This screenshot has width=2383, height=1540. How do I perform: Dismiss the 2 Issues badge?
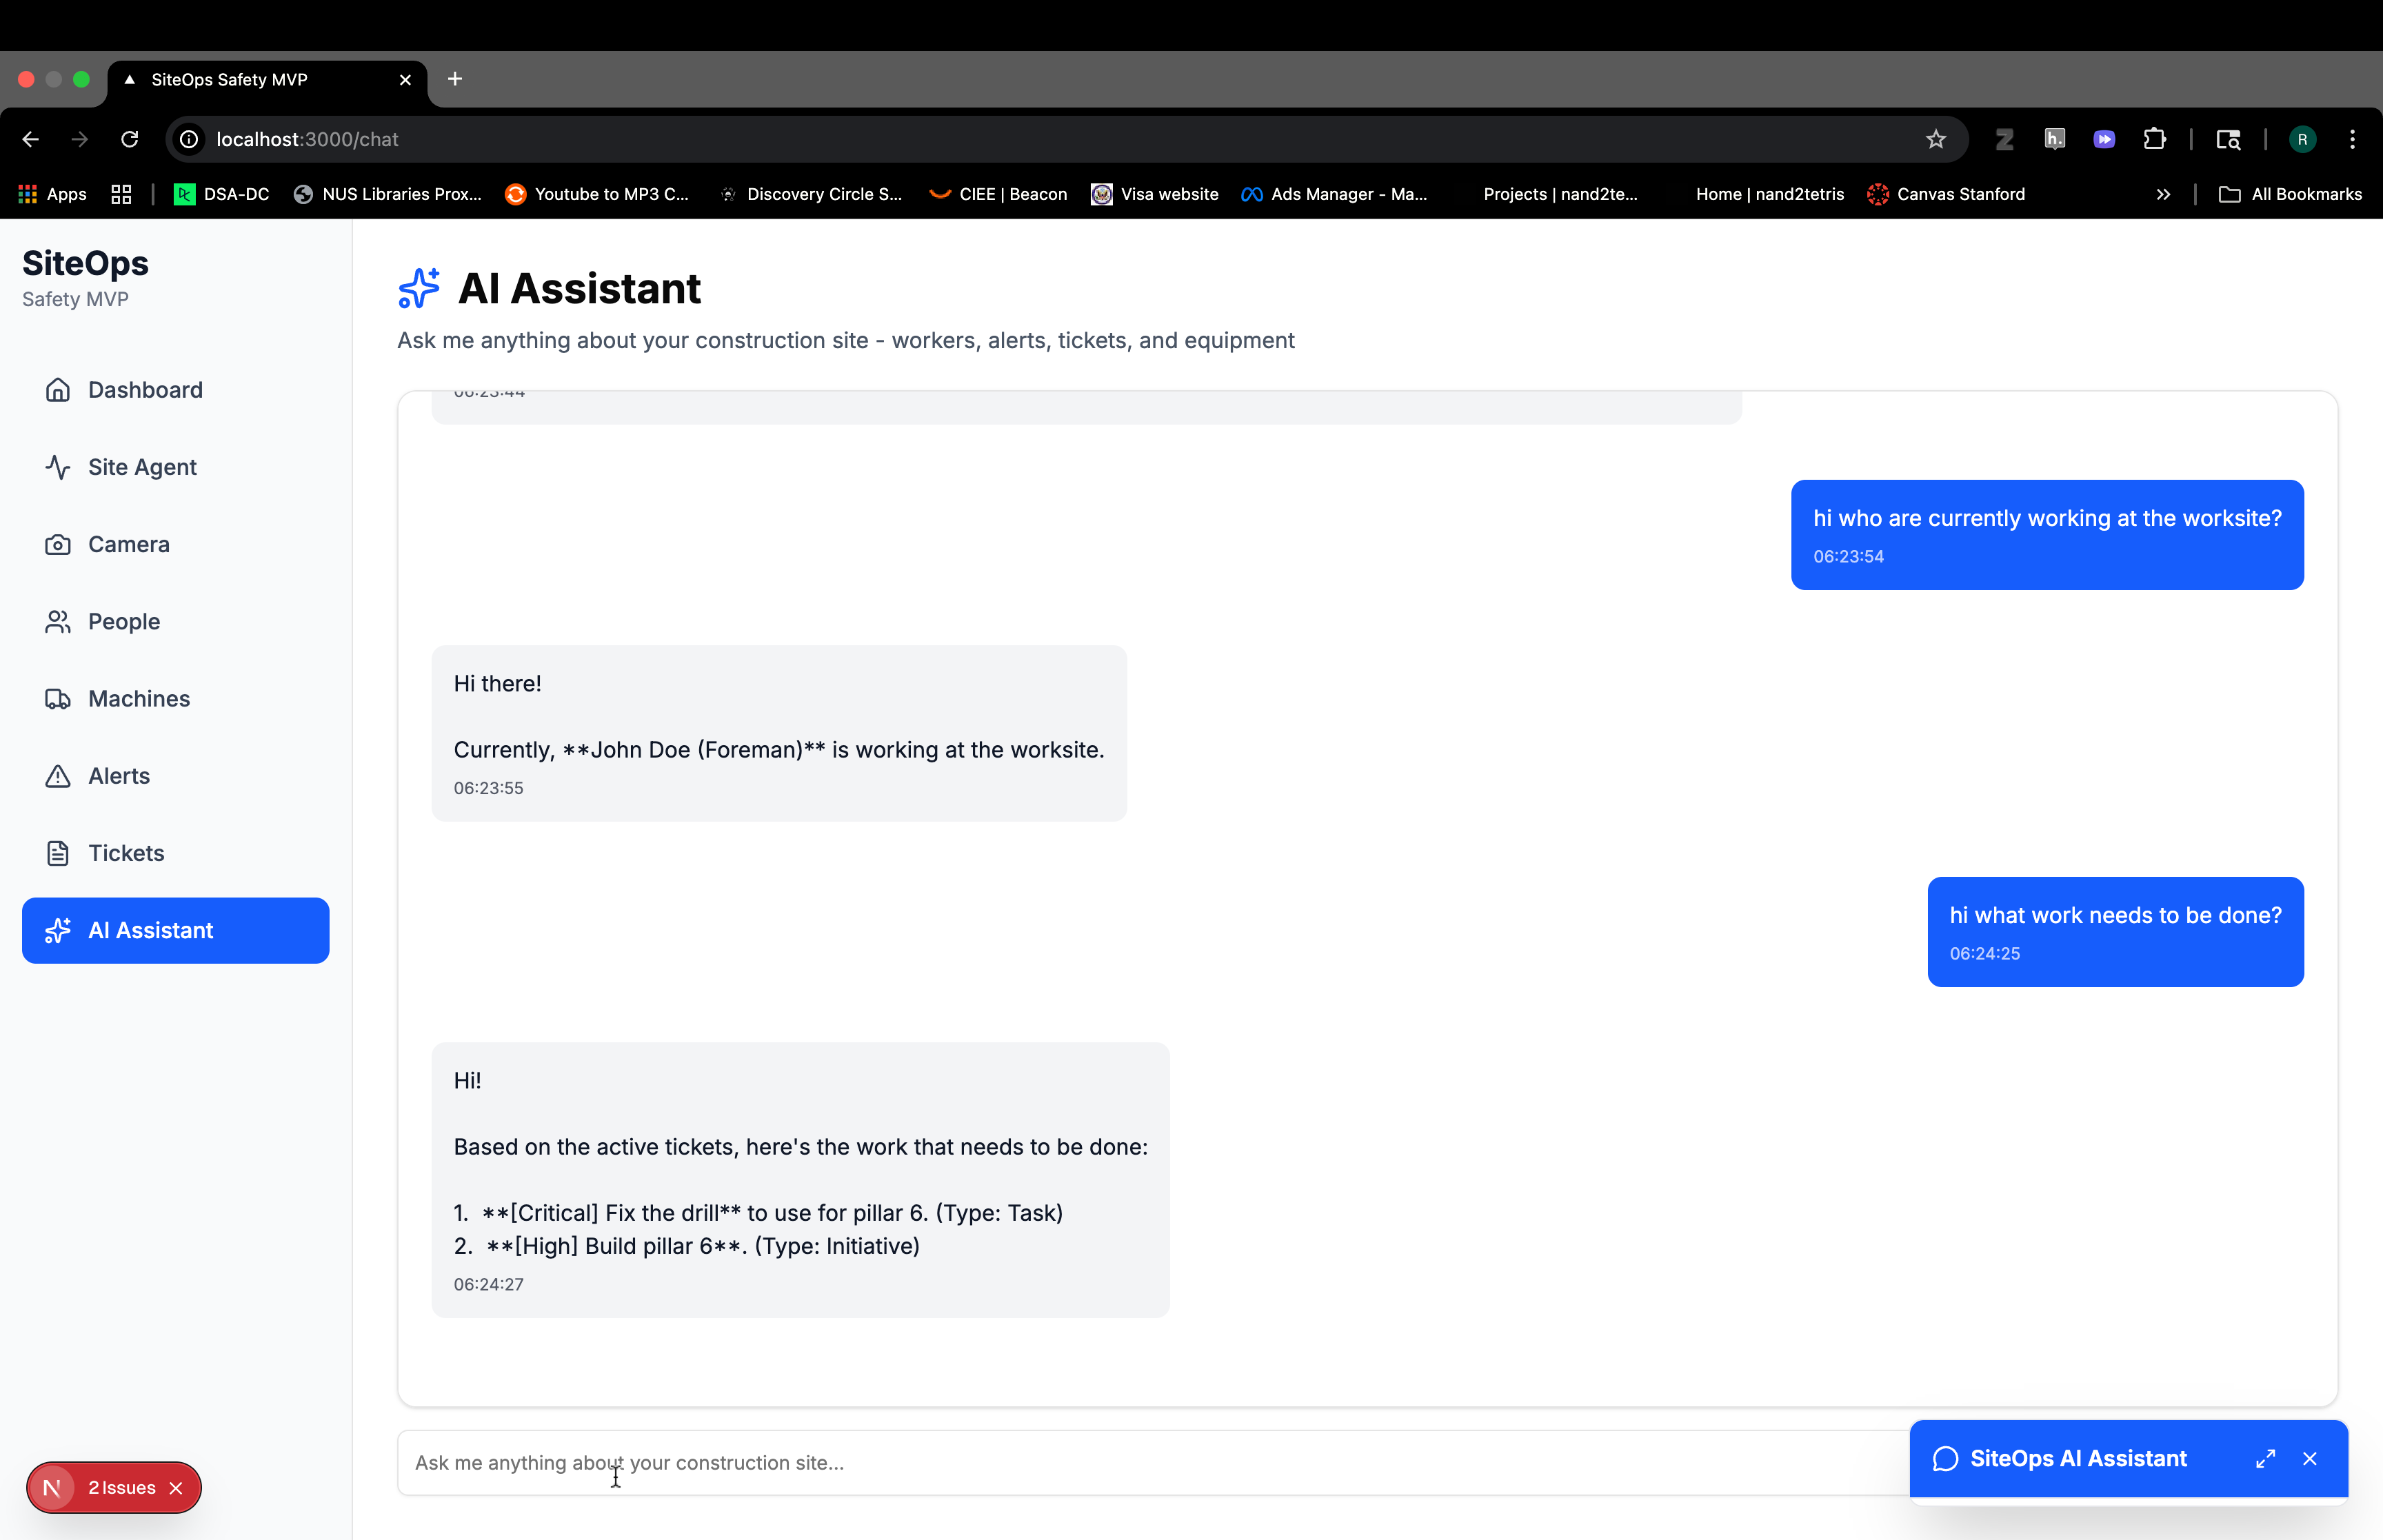[176, 1487]
